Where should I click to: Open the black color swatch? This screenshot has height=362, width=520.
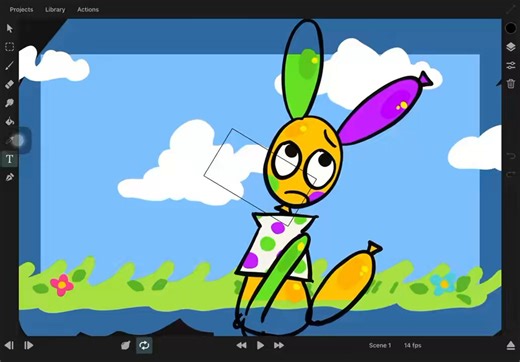coord(511,28)
